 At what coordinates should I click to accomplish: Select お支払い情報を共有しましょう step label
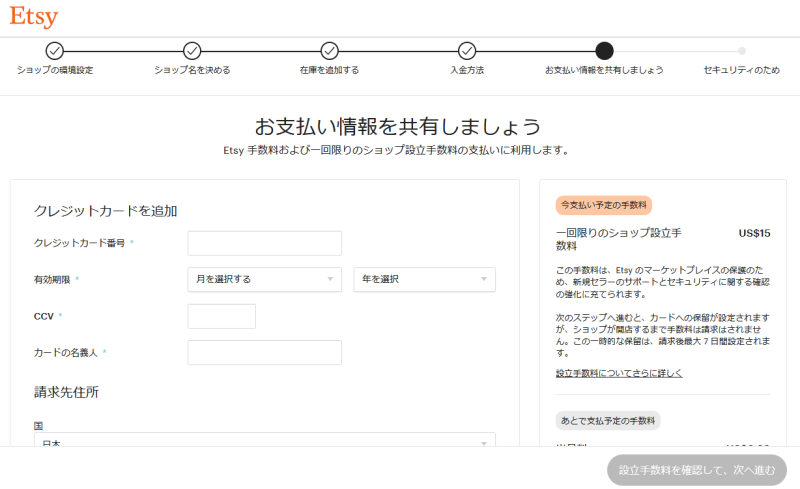[605, 70]
